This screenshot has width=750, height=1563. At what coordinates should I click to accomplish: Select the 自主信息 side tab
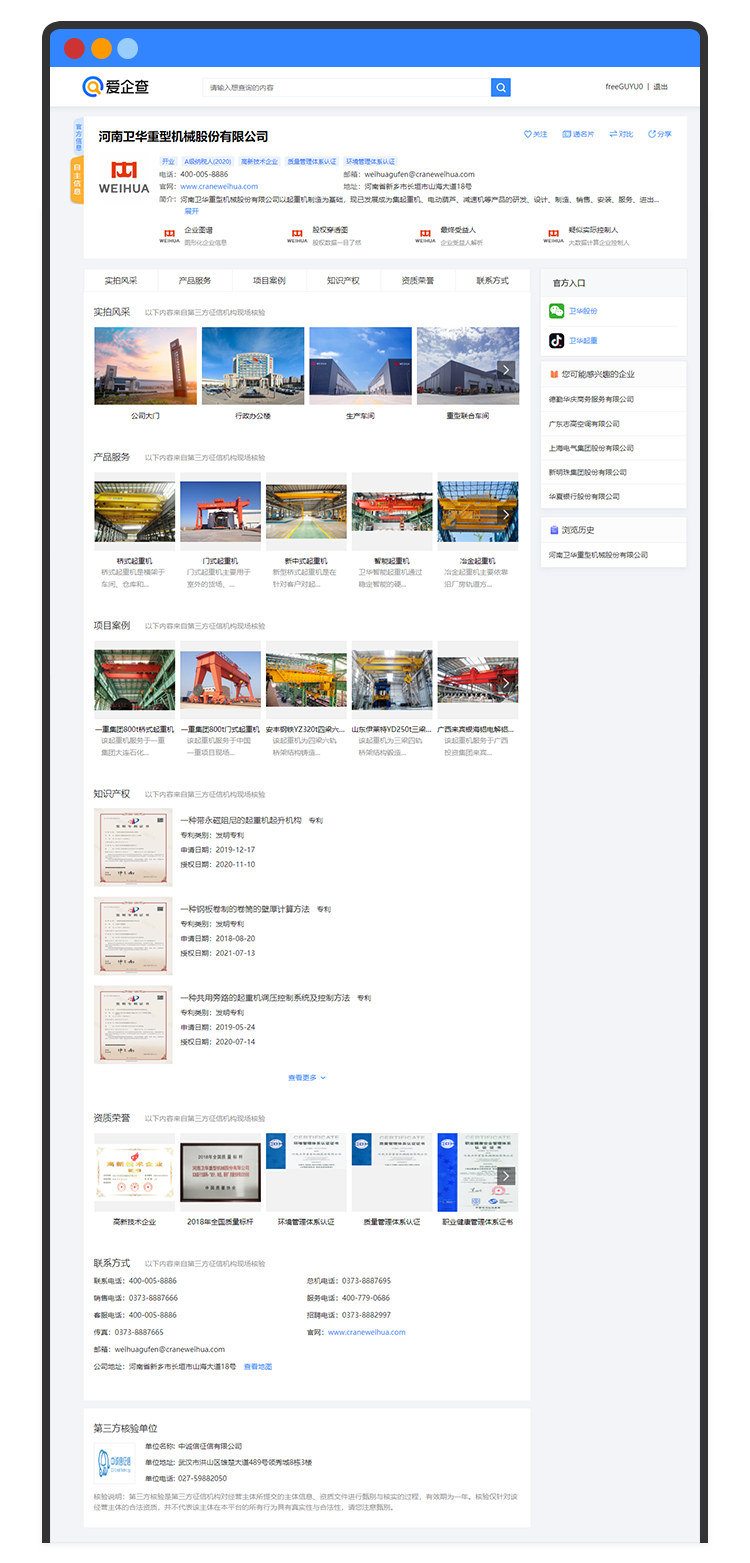(78, 179)
